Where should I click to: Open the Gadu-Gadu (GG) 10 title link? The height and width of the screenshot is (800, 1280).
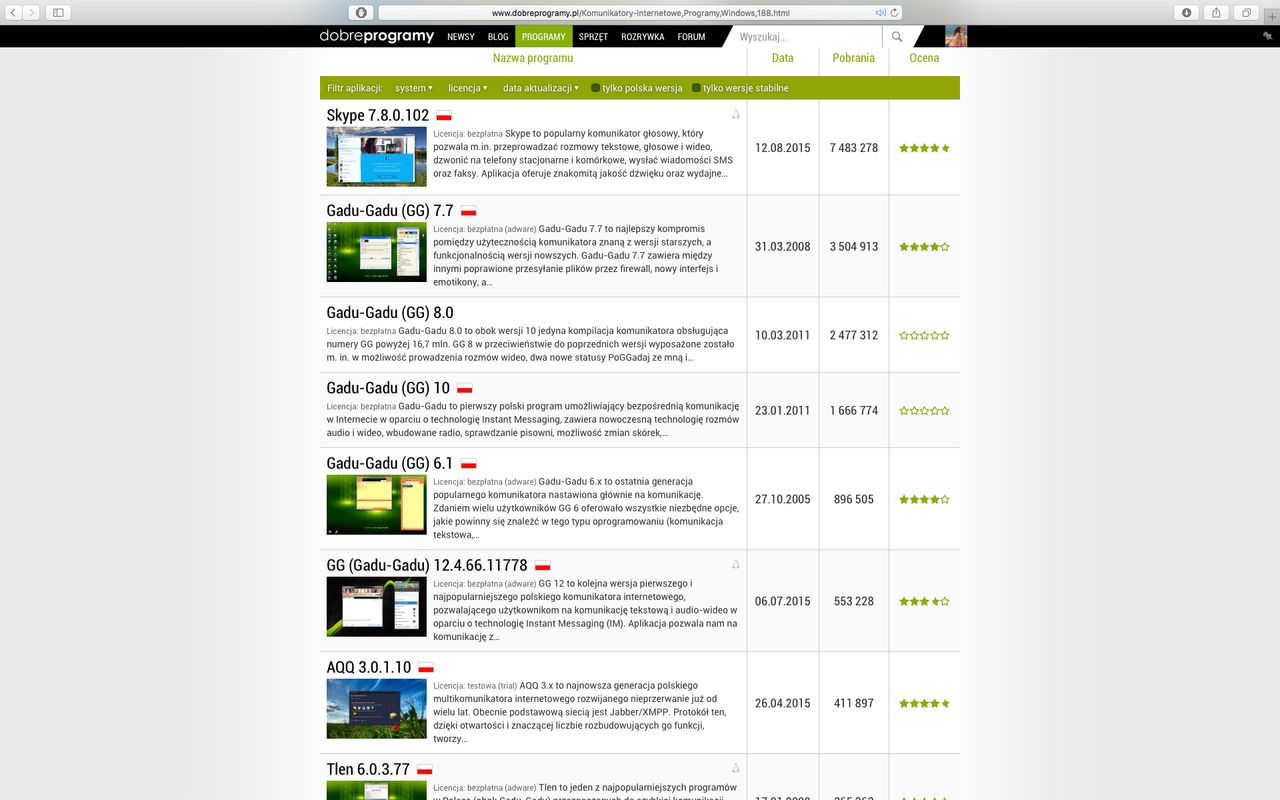(388, 388)
